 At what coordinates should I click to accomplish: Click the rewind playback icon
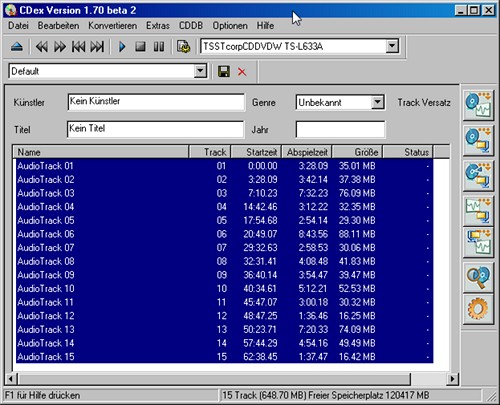click(42, 47)
